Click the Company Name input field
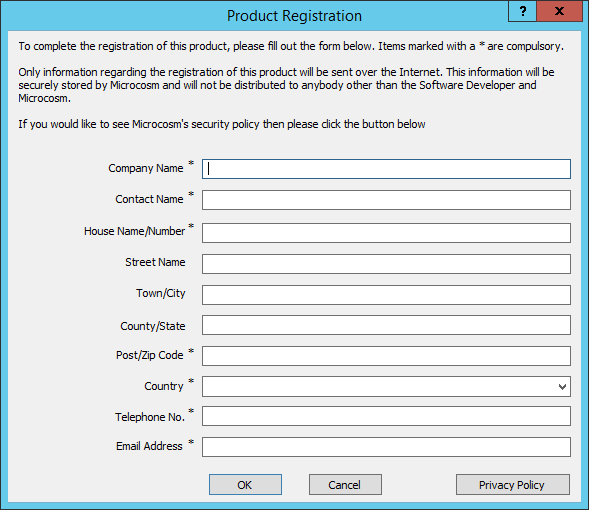 (x=386, y=169)
